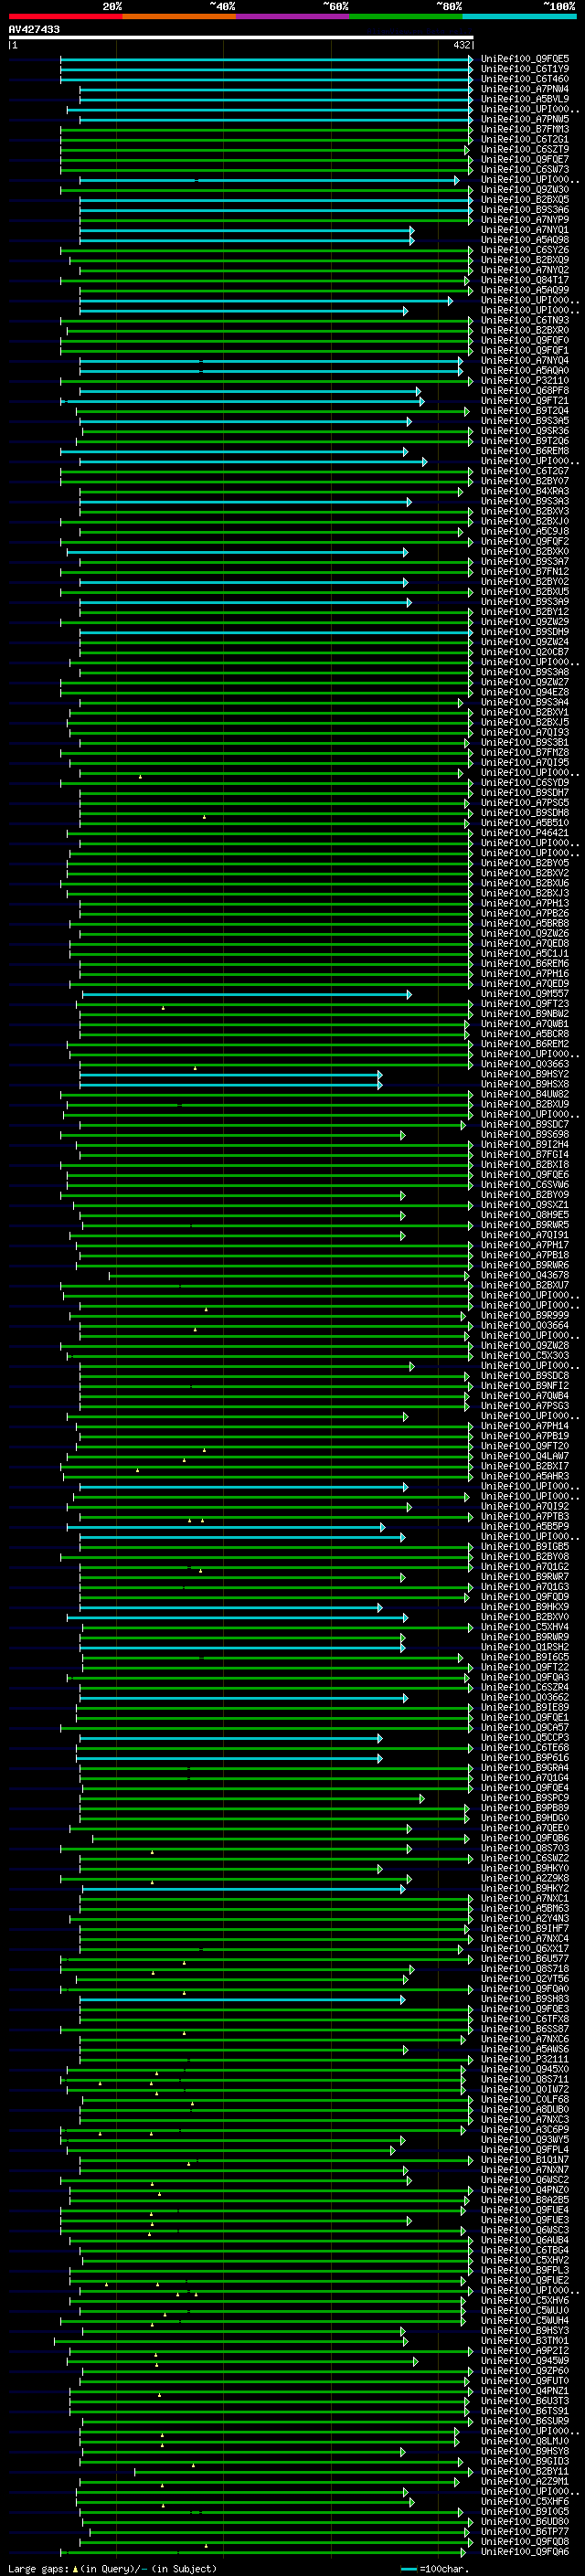Click the white AV427433 query bar
Viewport: 585px width, 2576px height.
click(x=241, y=37)
